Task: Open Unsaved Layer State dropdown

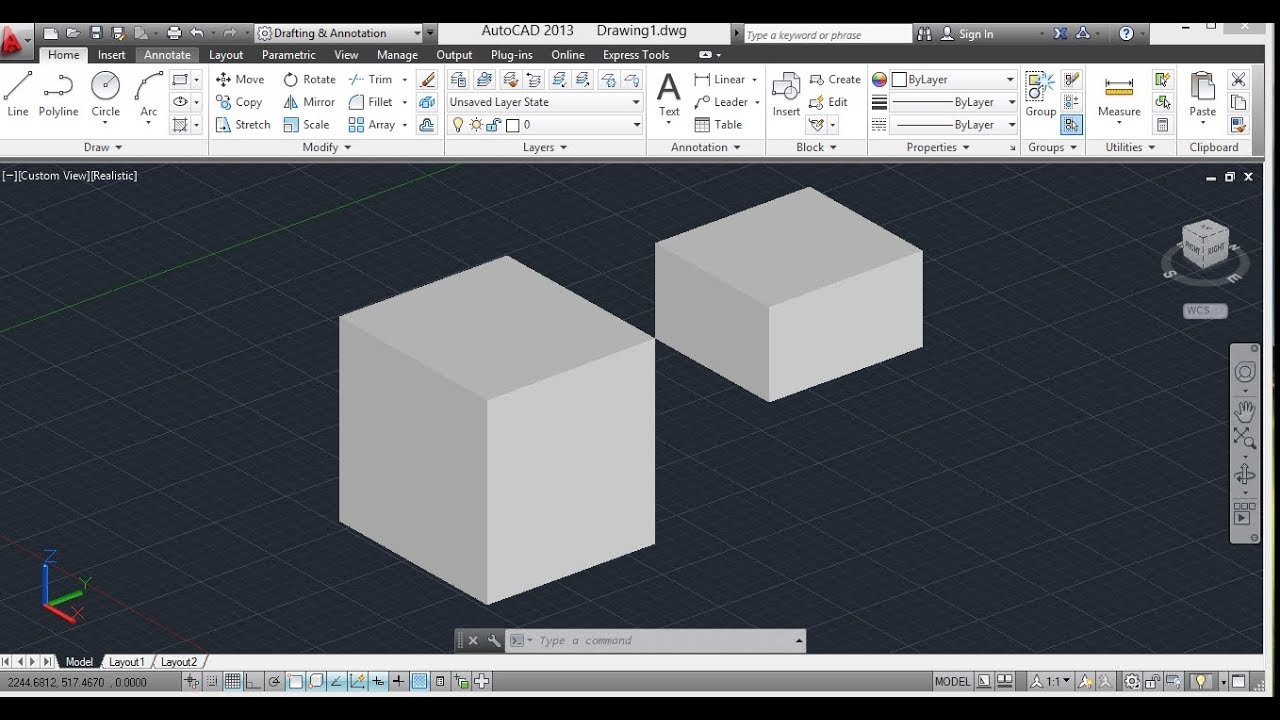Action: (545, 102)
